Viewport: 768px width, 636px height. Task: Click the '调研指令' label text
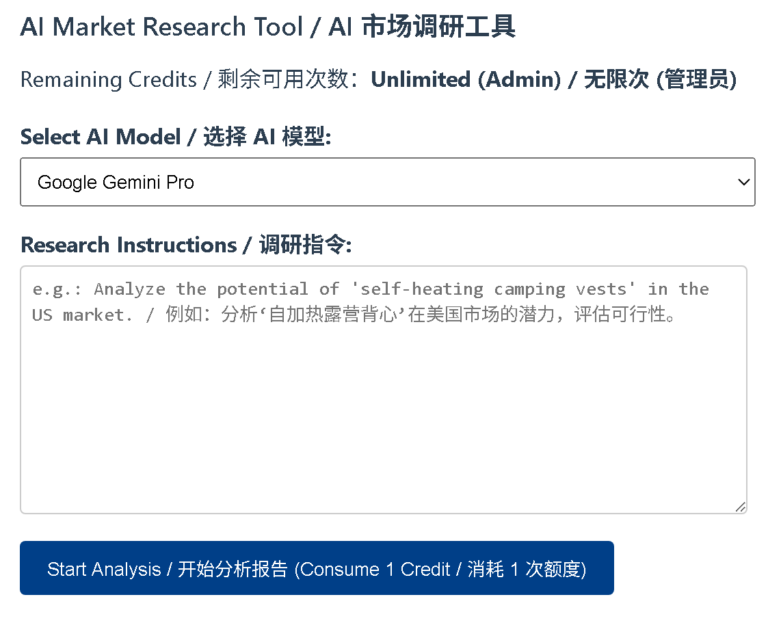[305, 245]
